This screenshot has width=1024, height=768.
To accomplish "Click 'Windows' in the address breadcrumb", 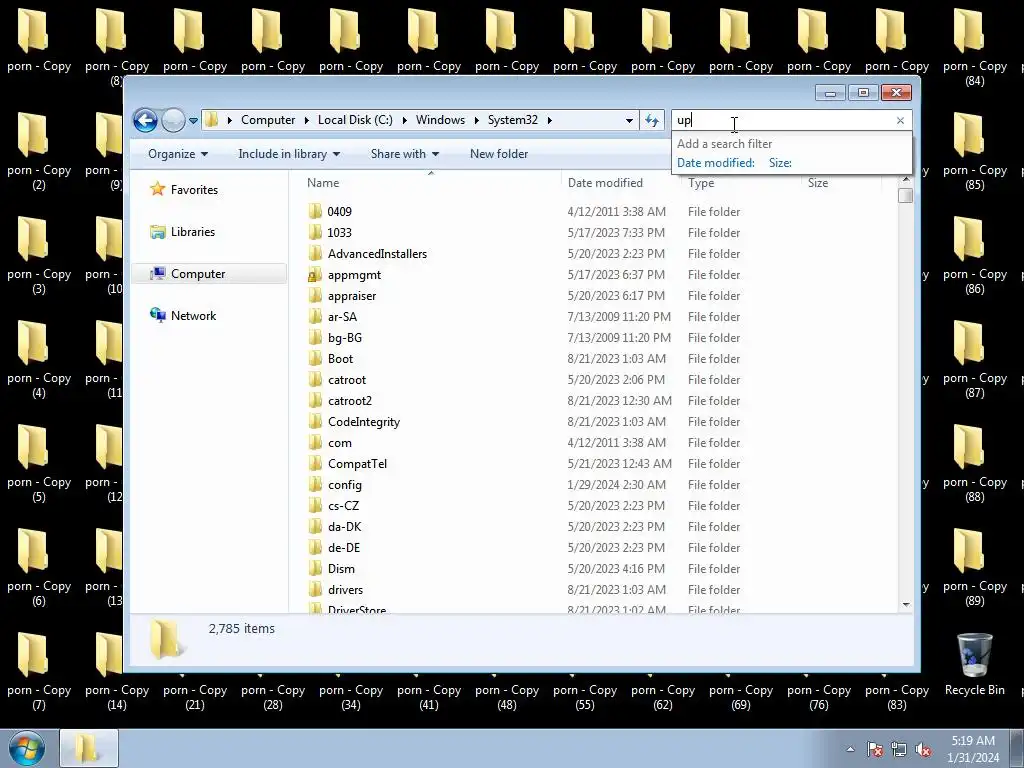I will pyautogui.click(x=440, y=120).
